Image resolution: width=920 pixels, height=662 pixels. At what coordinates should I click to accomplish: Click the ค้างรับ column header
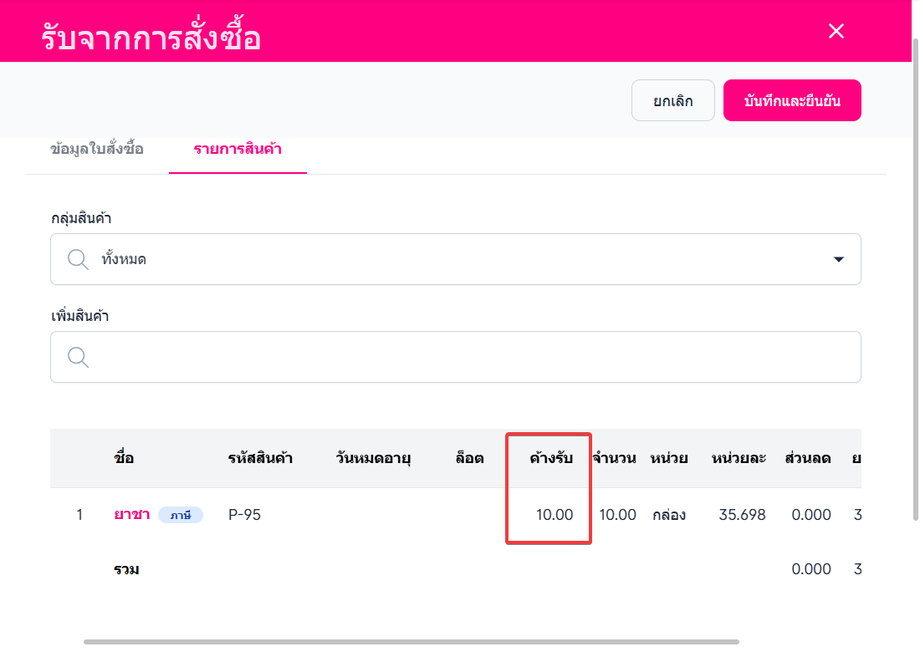[551, 458]
